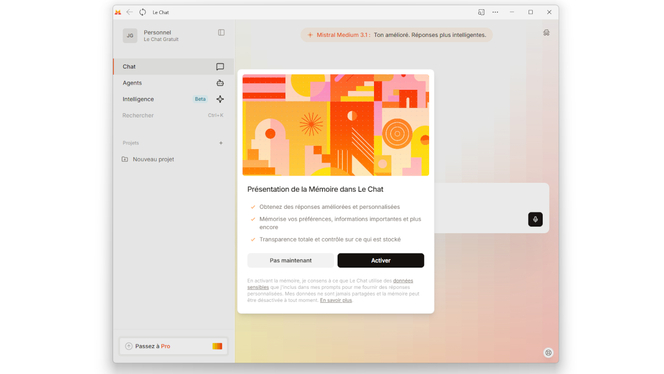Screen dimensions: 664x374
Task: Open the Agents section
Action: coord(174,83)
